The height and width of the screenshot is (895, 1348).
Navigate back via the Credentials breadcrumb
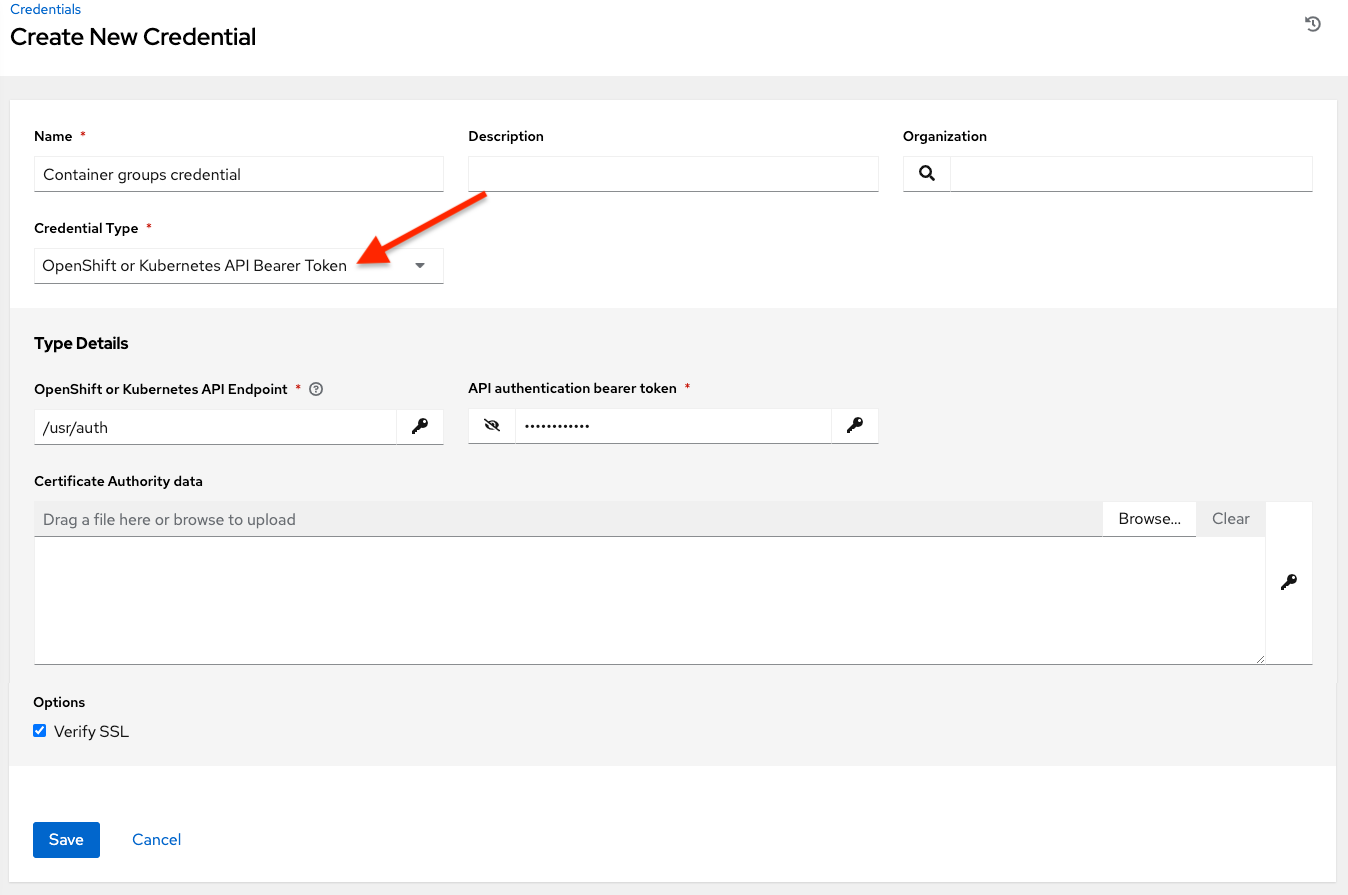(43, 8)
